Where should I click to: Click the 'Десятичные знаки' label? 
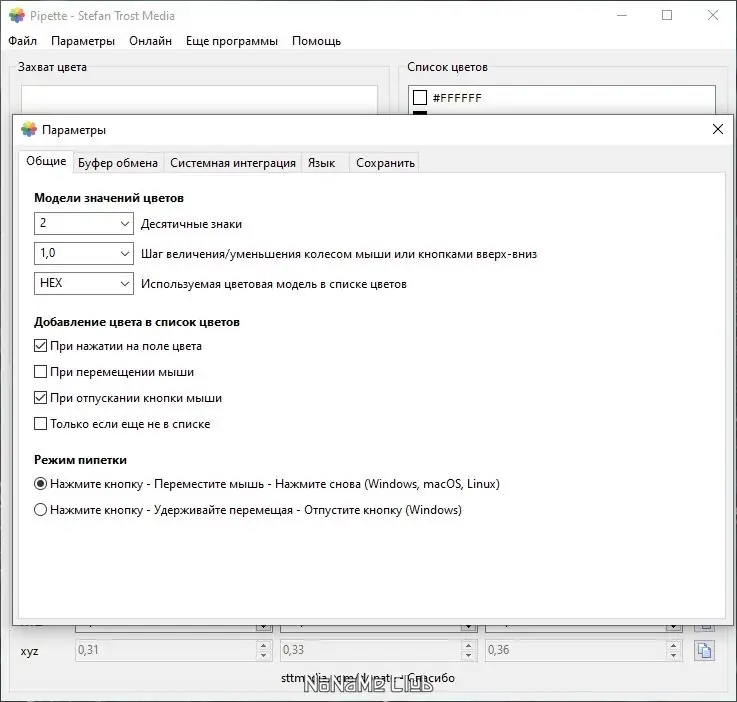(191, 224)
